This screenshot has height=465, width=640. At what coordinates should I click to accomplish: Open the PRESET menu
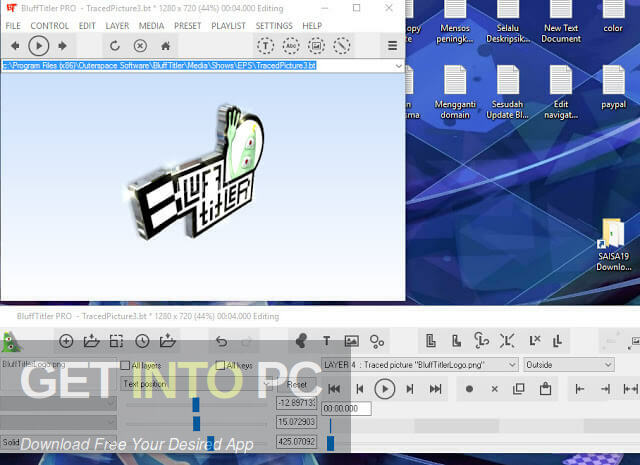[188, 26]
